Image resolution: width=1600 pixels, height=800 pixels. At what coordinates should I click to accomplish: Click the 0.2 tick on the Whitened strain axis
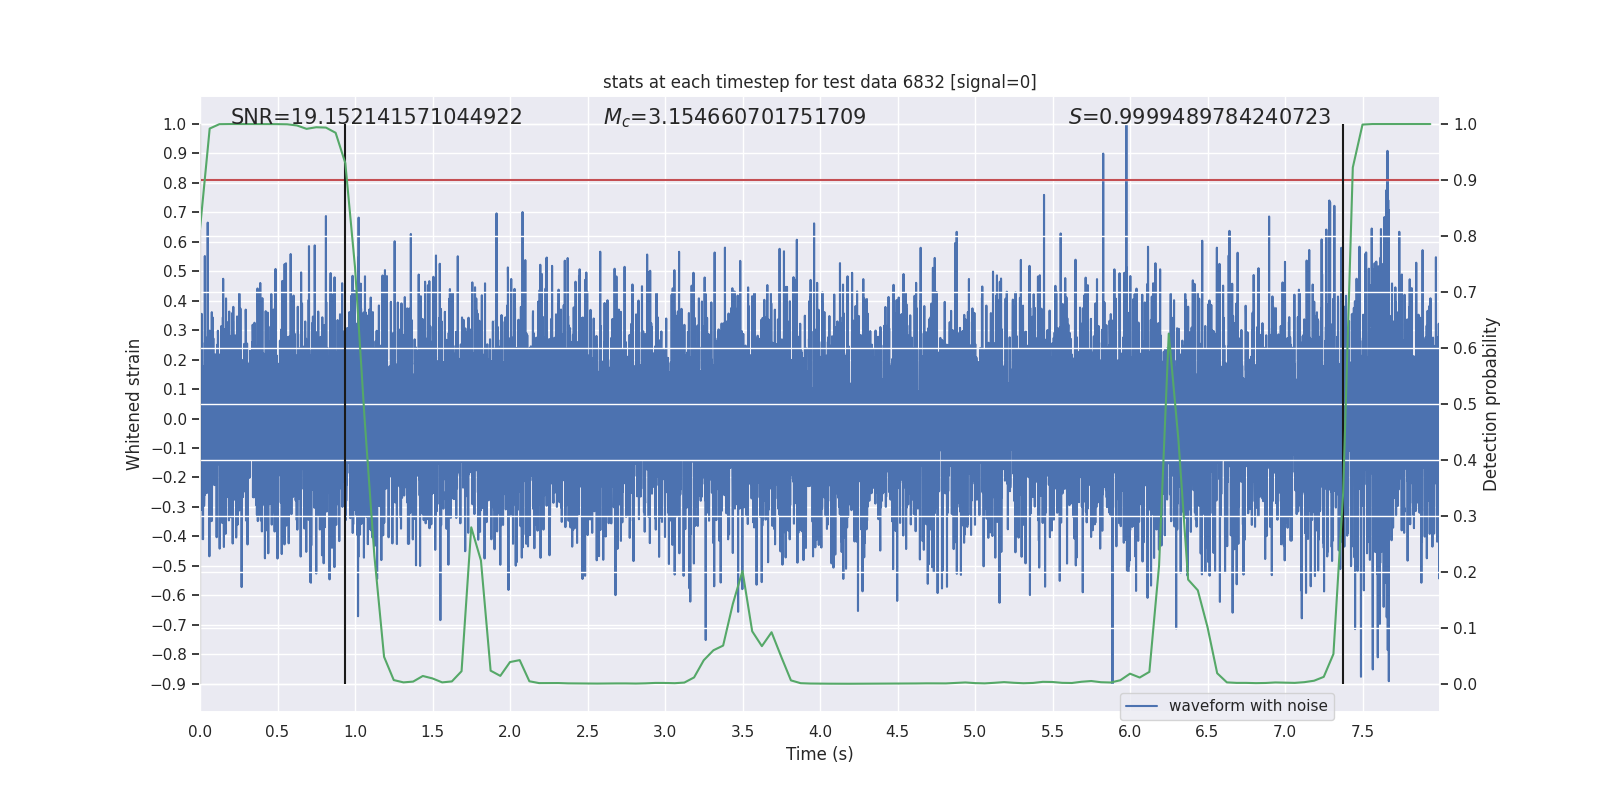175,360
